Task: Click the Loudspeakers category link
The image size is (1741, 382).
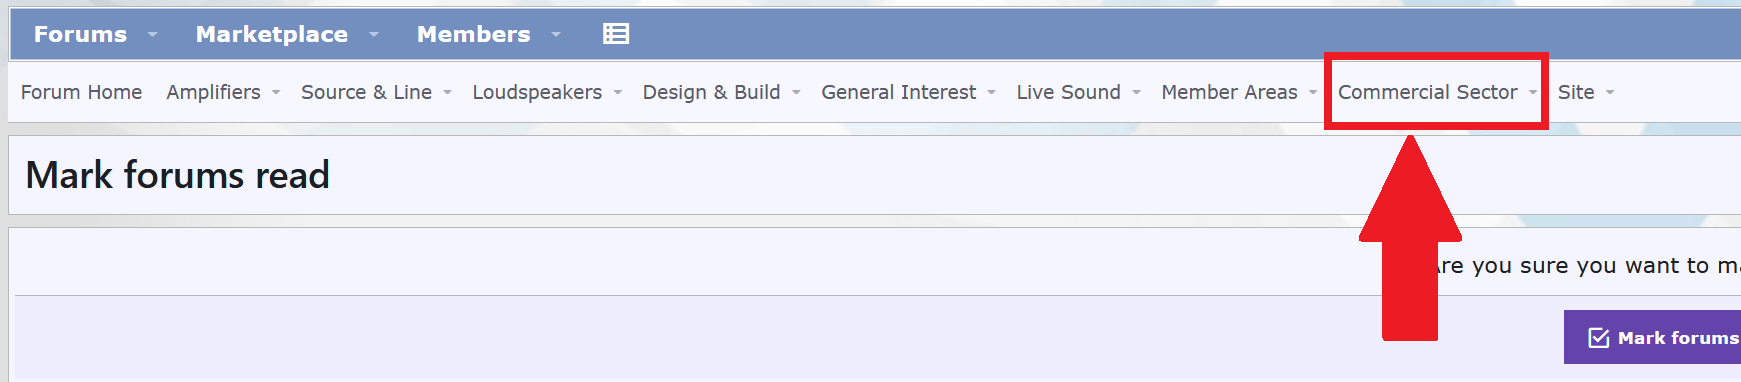Action: click(537, 92)
